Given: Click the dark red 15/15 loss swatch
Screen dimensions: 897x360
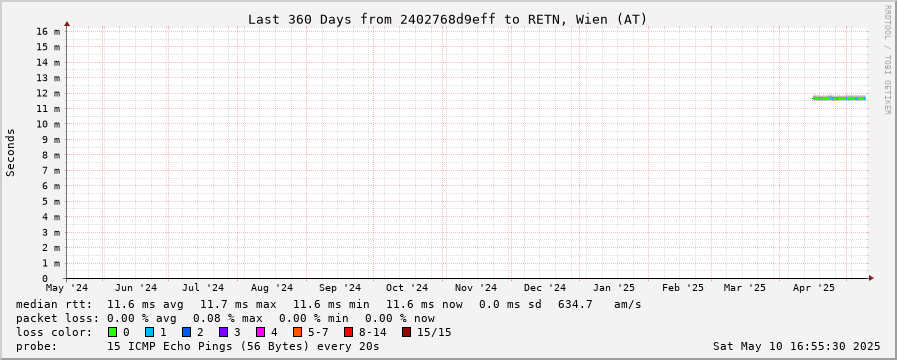Looking at the screenshot, I should 406,332.
